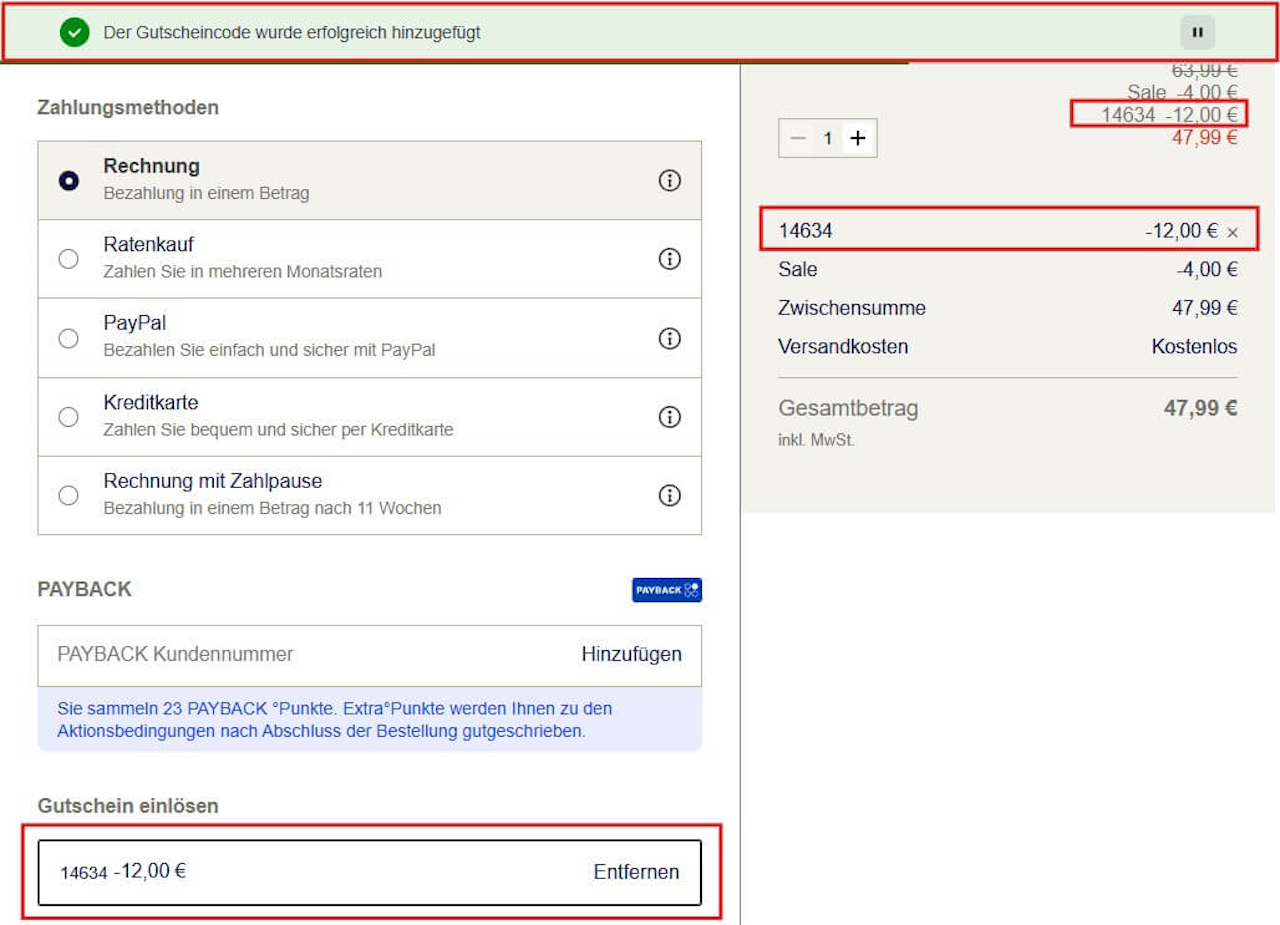Screen dimensions: 1280x925
Task: Click the struck-through 63,99 € price
Action: click(1205, 70)
